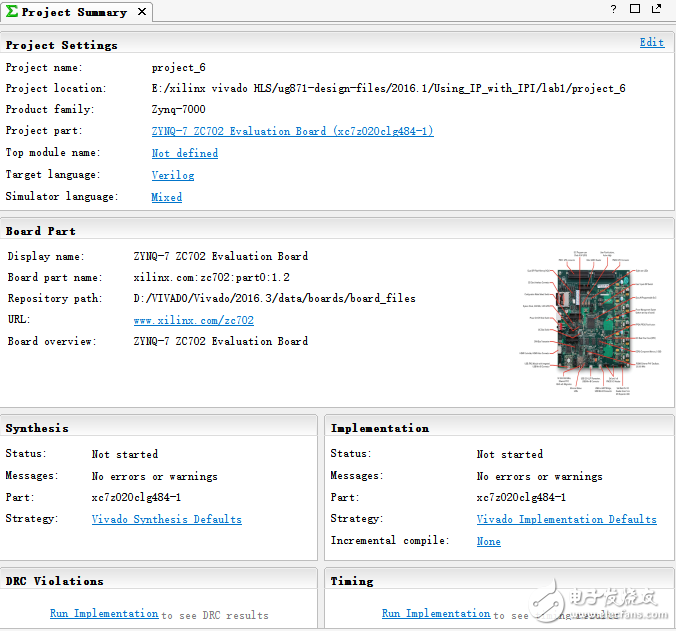Close the Project Summary tab
This screenshot has height=631, width=676.
pos(142,12)
